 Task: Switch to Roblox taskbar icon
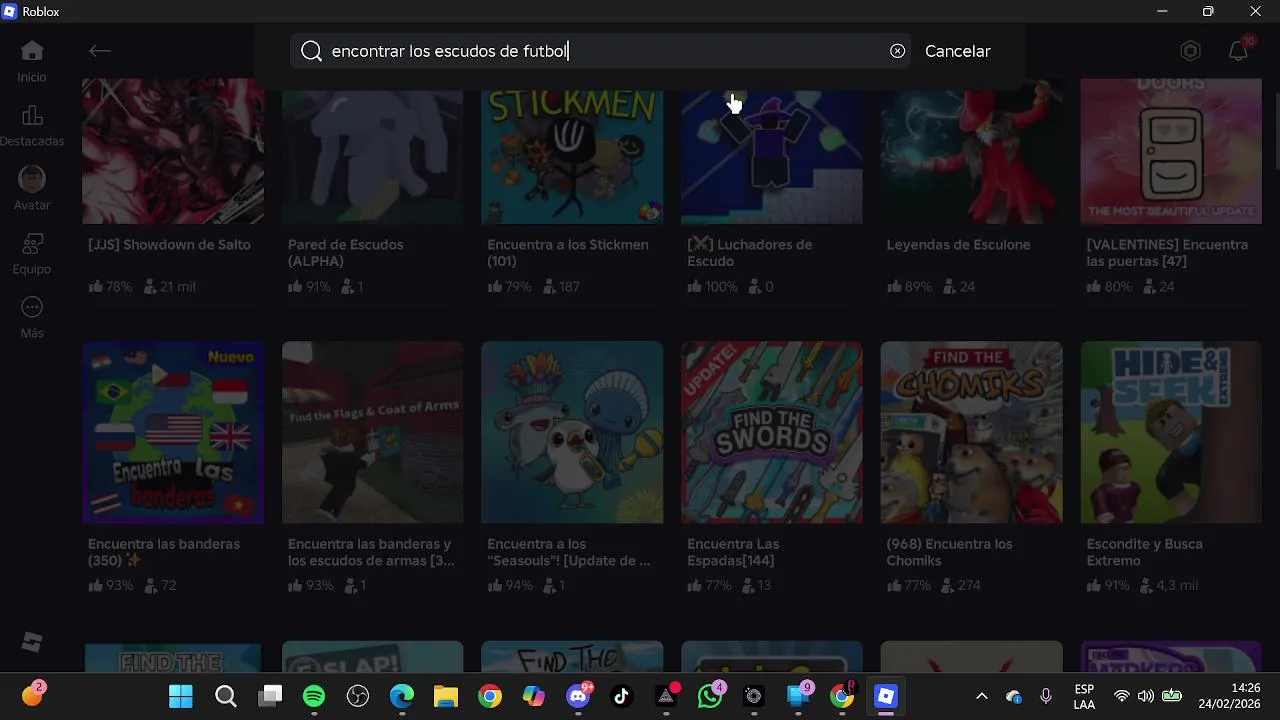coord(886,696)
